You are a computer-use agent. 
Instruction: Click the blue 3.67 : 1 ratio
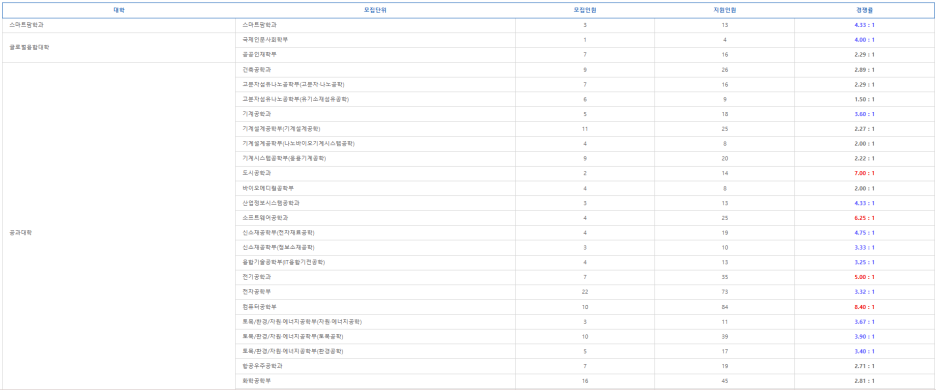[x=864, y=322]
